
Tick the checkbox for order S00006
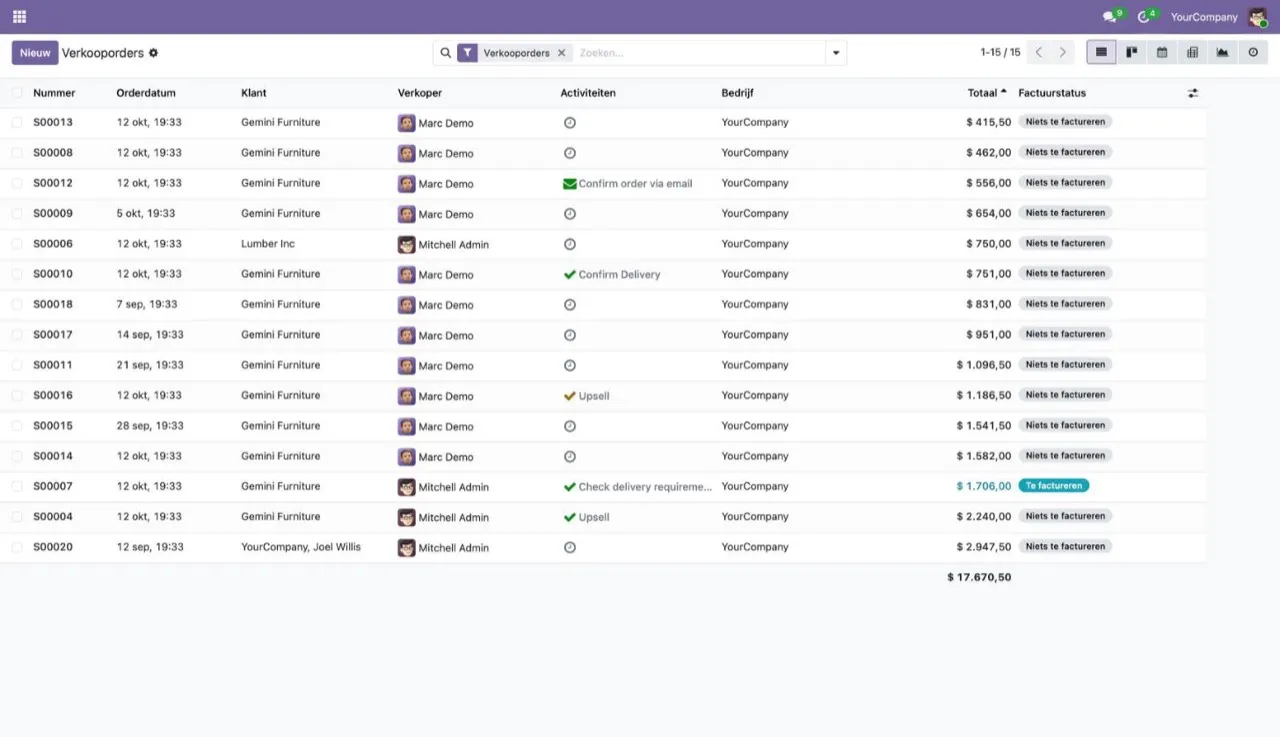tap(17, 244)
